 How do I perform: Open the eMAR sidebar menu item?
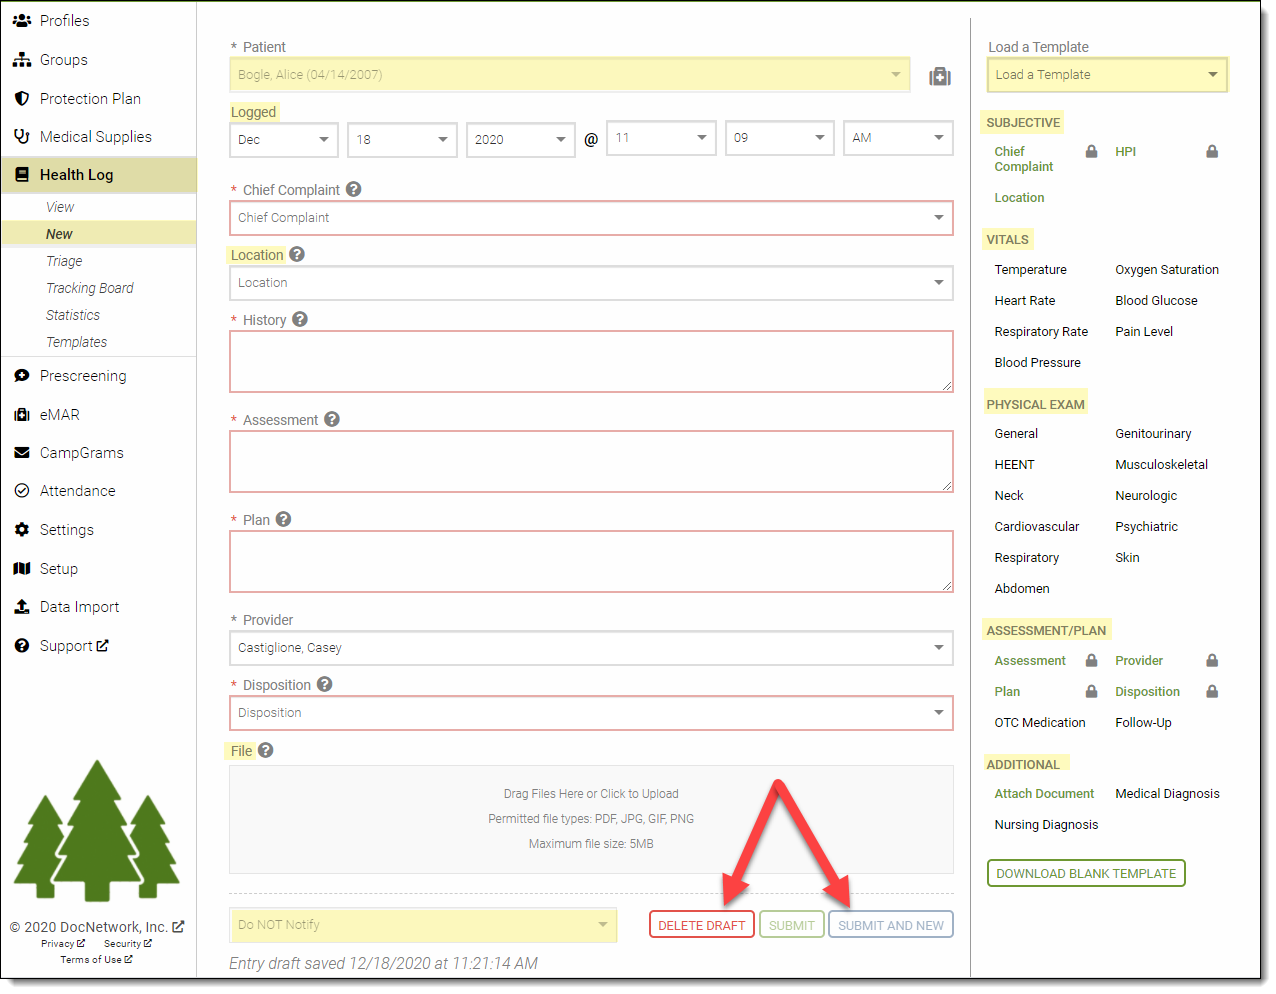point(59,414)
